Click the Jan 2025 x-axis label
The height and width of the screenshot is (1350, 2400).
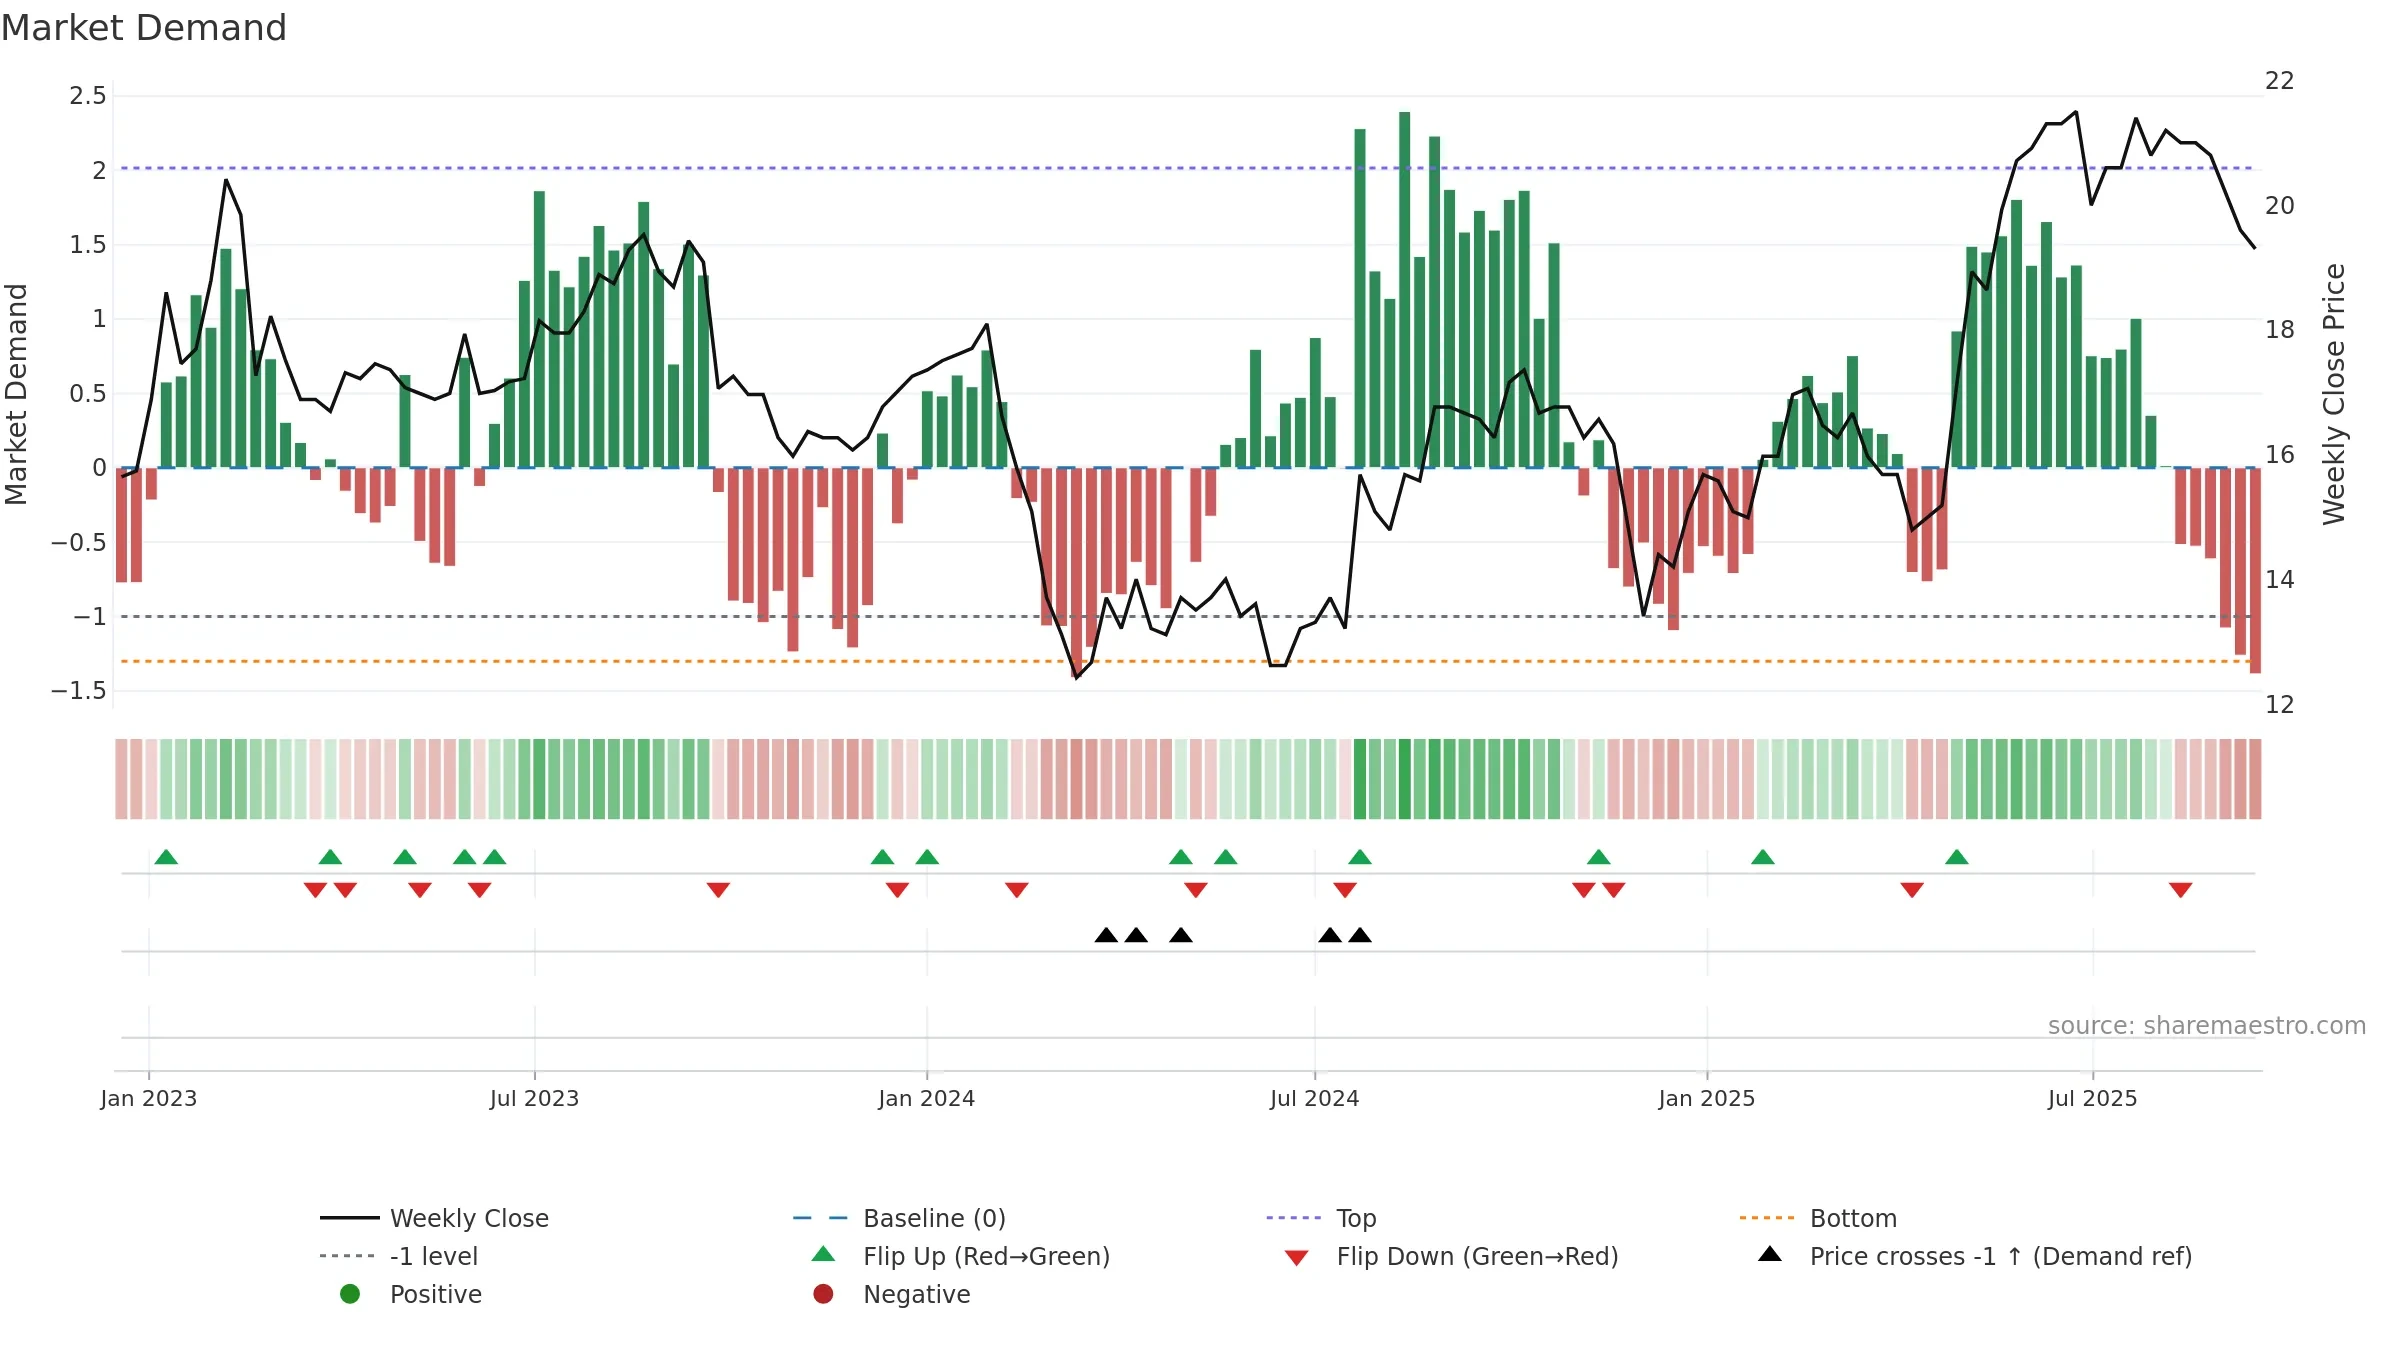pos(1706,1098)
